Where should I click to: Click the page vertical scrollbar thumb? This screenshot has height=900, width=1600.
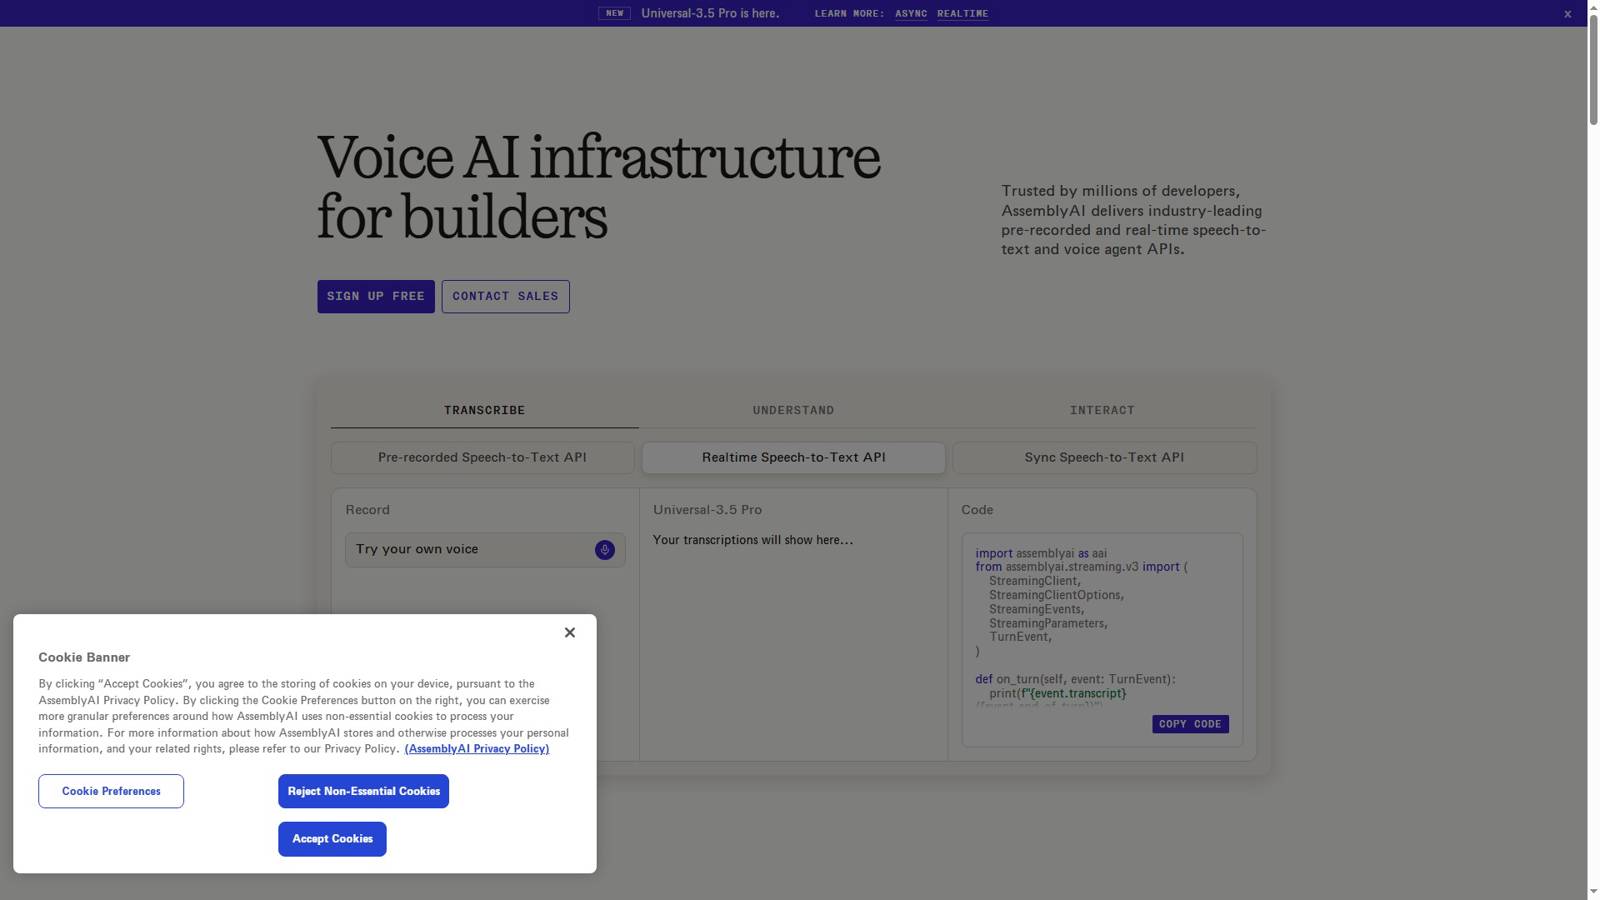click(1593, 68)
